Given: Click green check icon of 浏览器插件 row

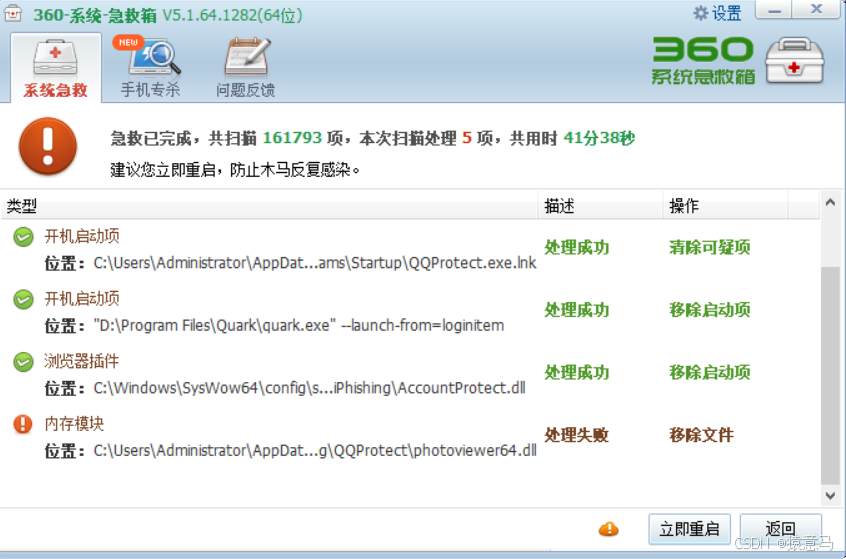Looking at the screenshot, I should pos(23,362).
